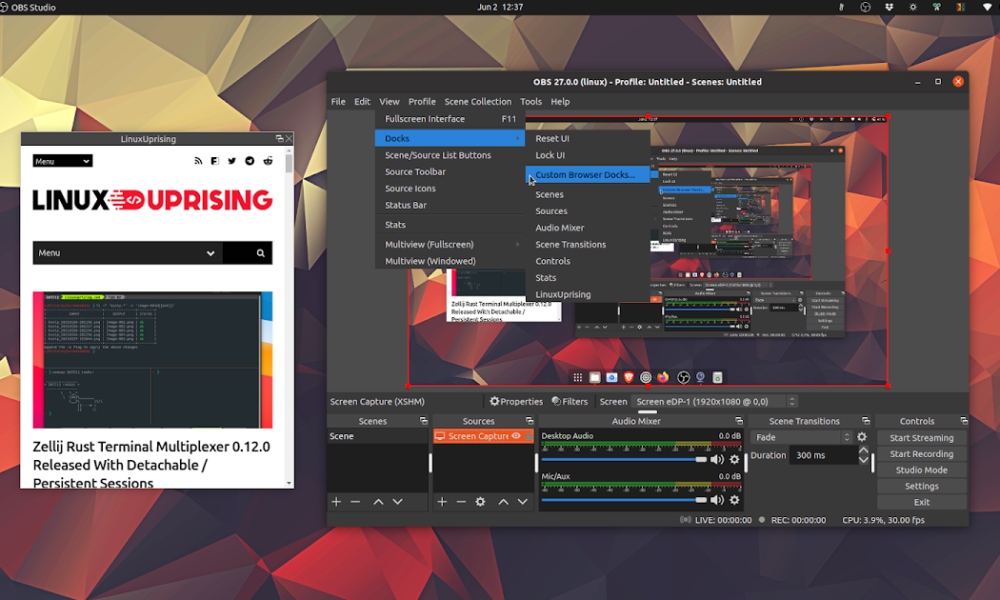Float the Scene Transitions dock via header icon
Screen dimensions: 1000x600
865,421
